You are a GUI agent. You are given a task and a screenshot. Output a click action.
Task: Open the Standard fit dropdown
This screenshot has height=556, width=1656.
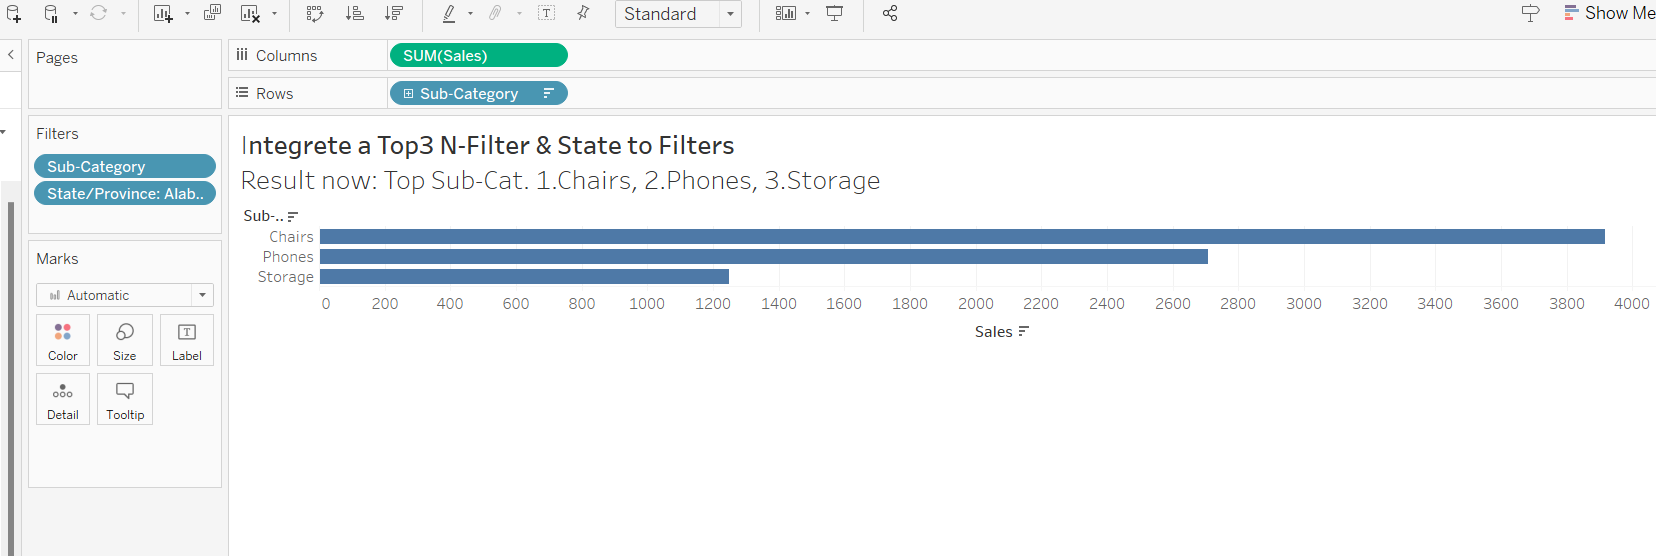tap(730, 14)
